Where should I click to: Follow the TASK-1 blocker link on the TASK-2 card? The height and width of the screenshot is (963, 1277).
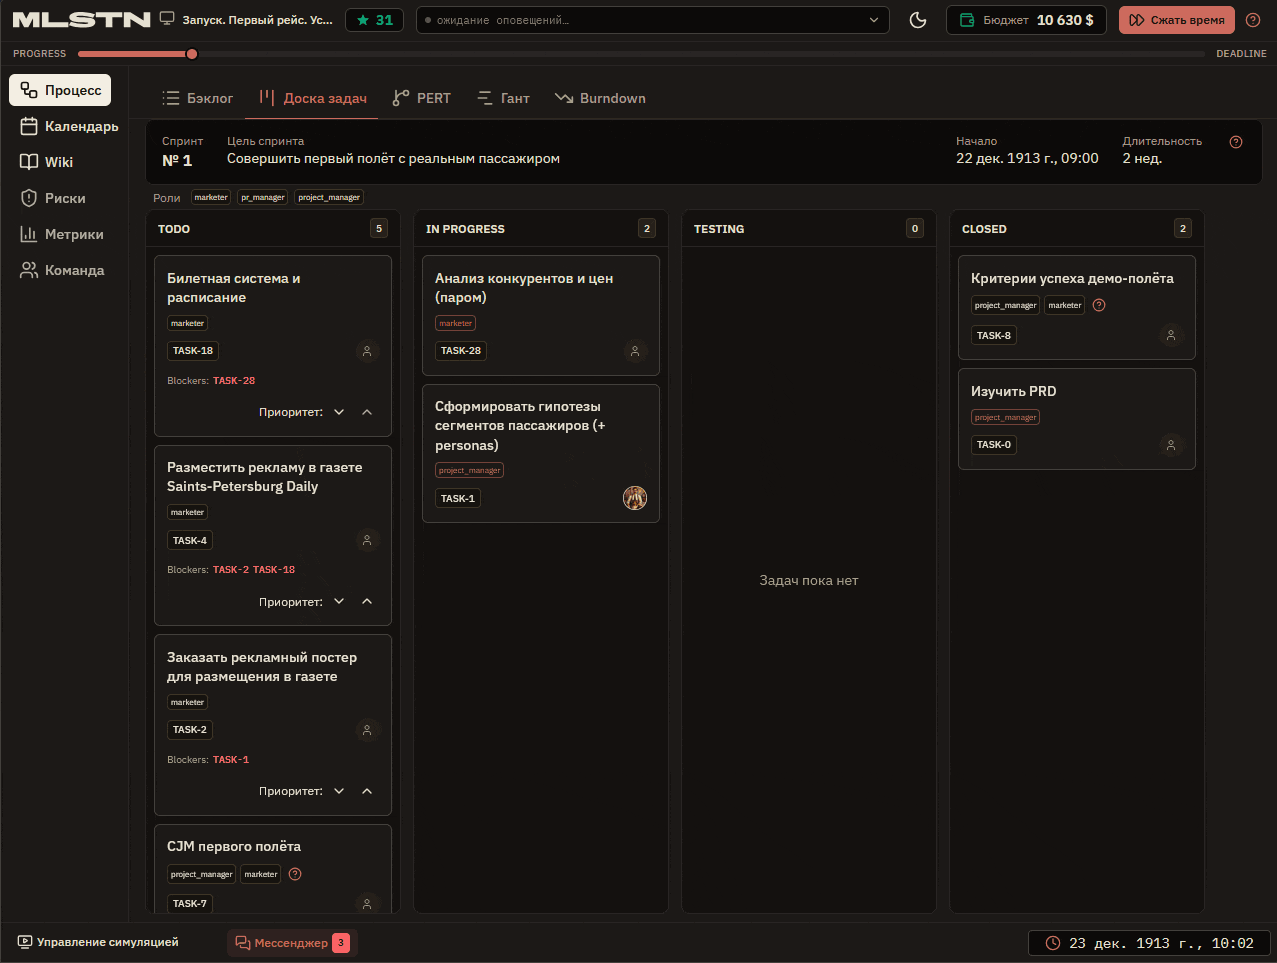point(231,760)
